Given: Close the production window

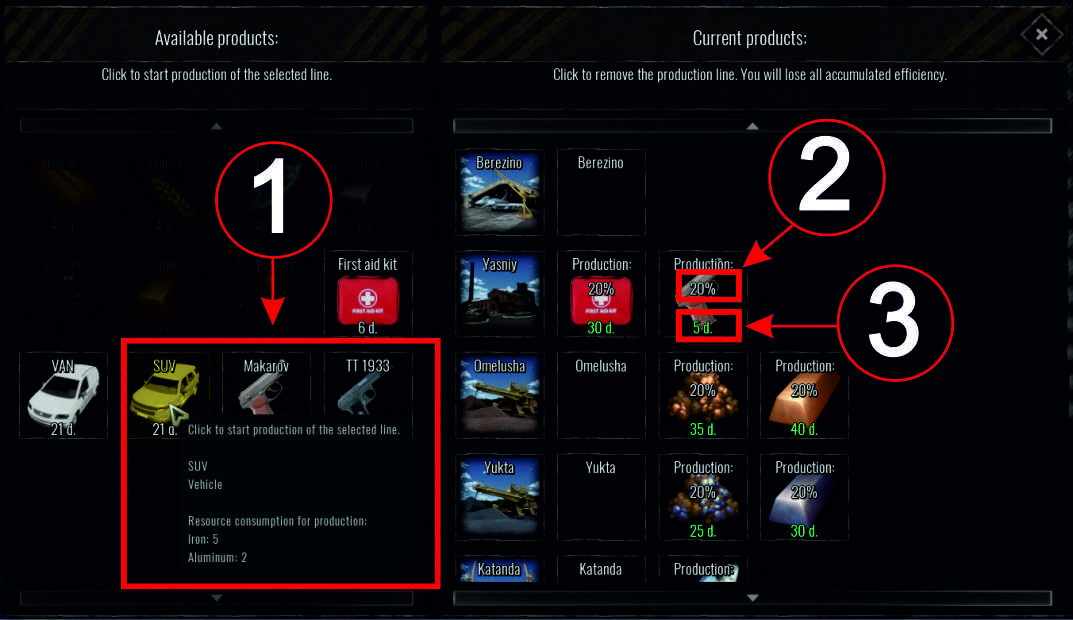Looking at the screenshot, I should pos(1042,34).
